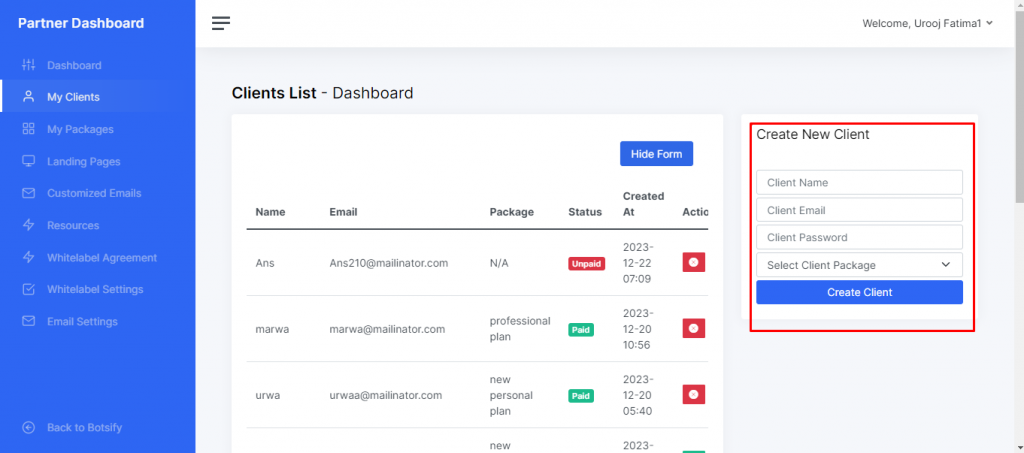Open Landing Pages section
The height and width of the screenshot is (453, 1024).
[x=84, y=161]
